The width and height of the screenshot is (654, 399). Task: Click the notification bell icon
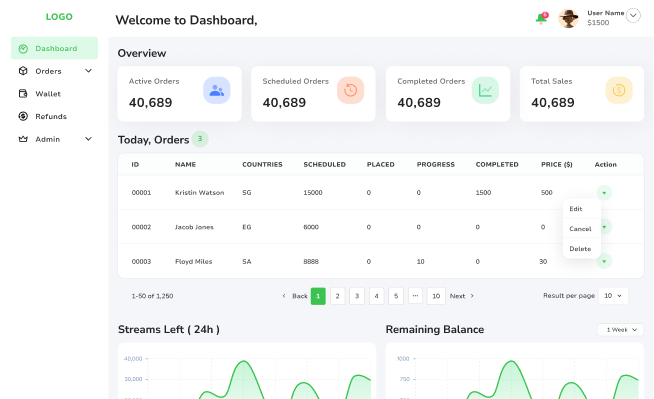[x=541, y=18]
